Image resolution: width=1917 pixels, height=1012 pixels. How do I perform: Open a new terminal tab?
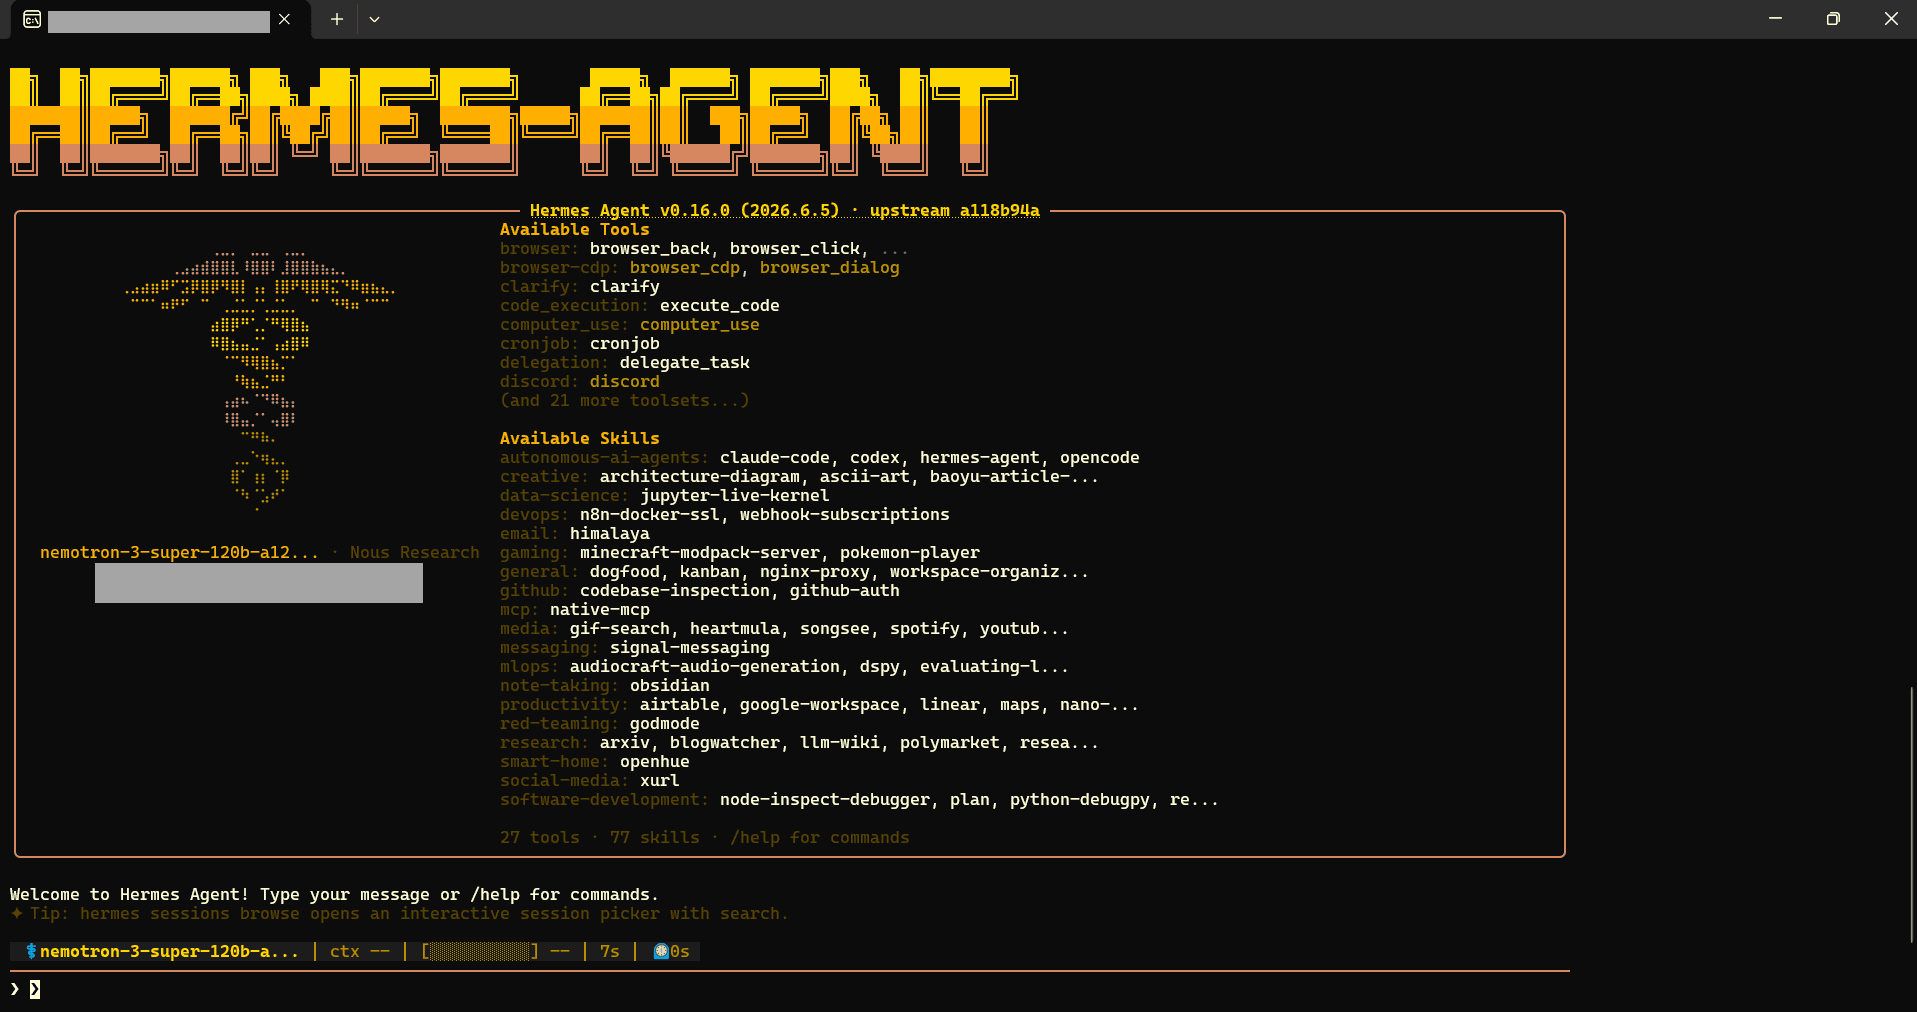(337, 19)
